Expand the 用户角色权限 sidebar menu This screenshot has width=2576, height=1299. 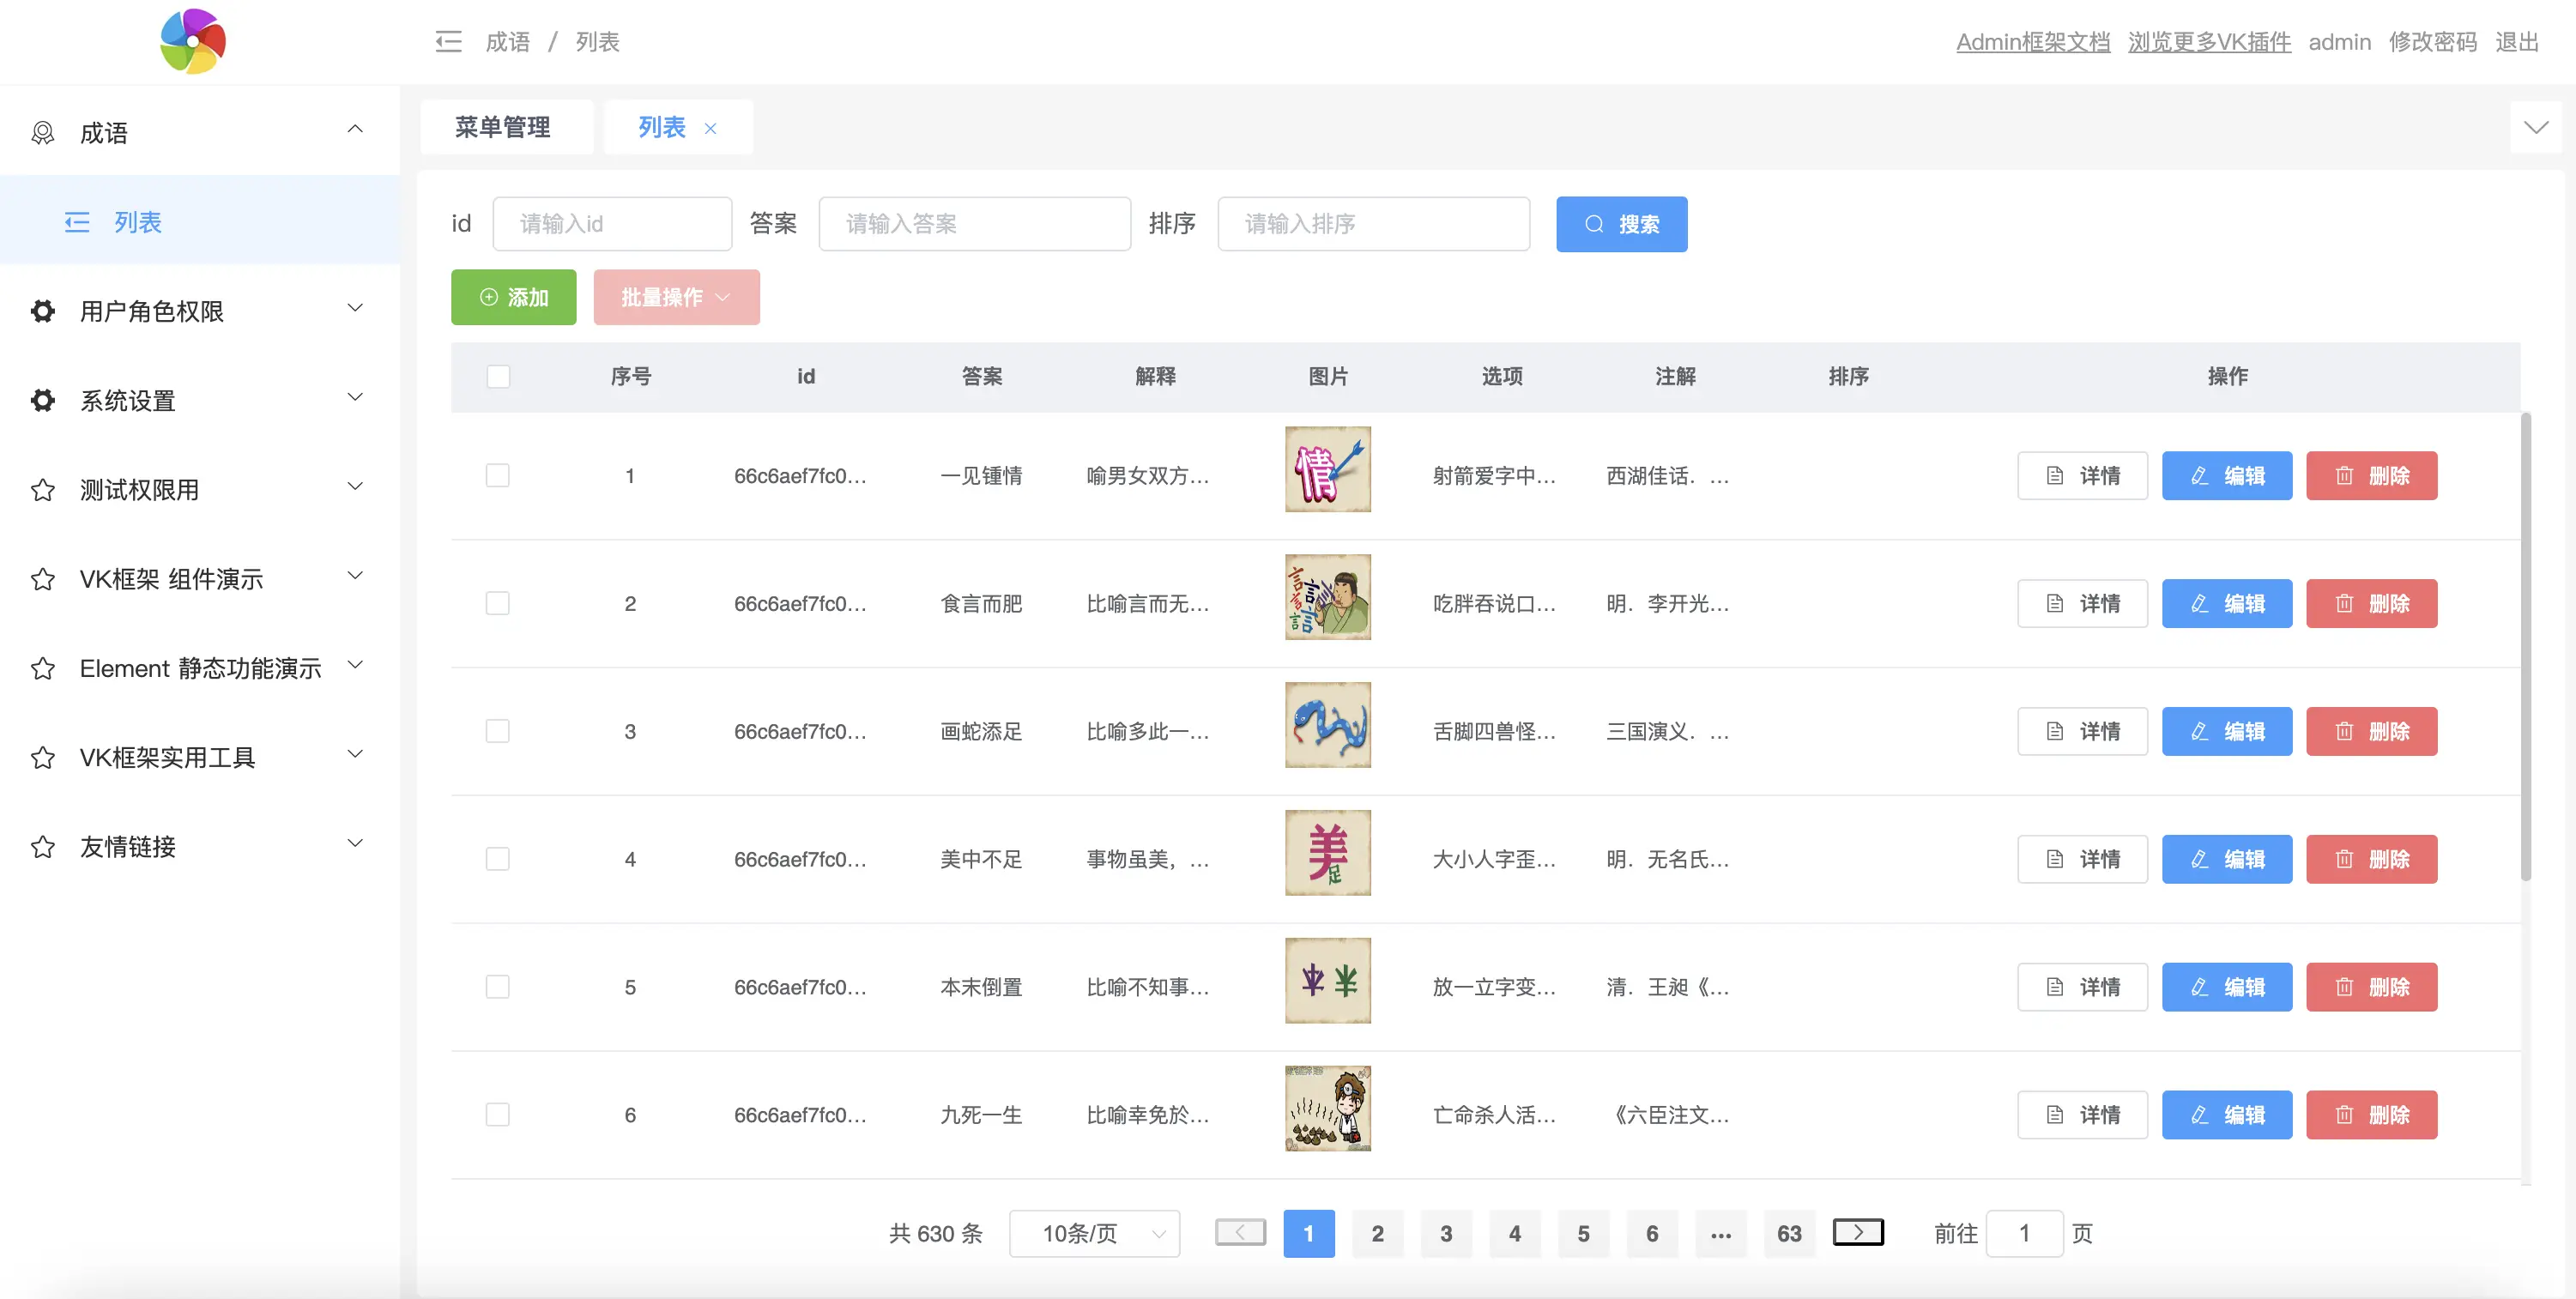200,311
